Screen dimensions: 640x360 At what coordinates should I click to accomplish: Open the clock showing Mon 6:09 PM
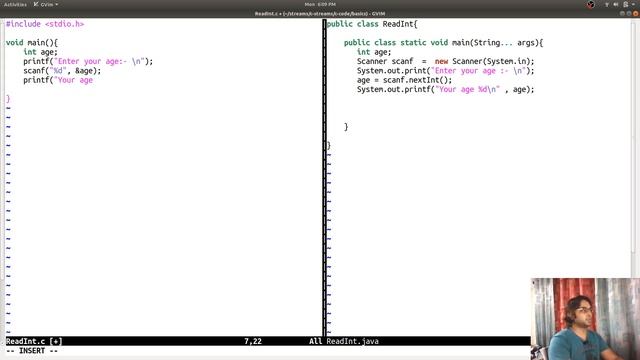[x=320, y=4]
